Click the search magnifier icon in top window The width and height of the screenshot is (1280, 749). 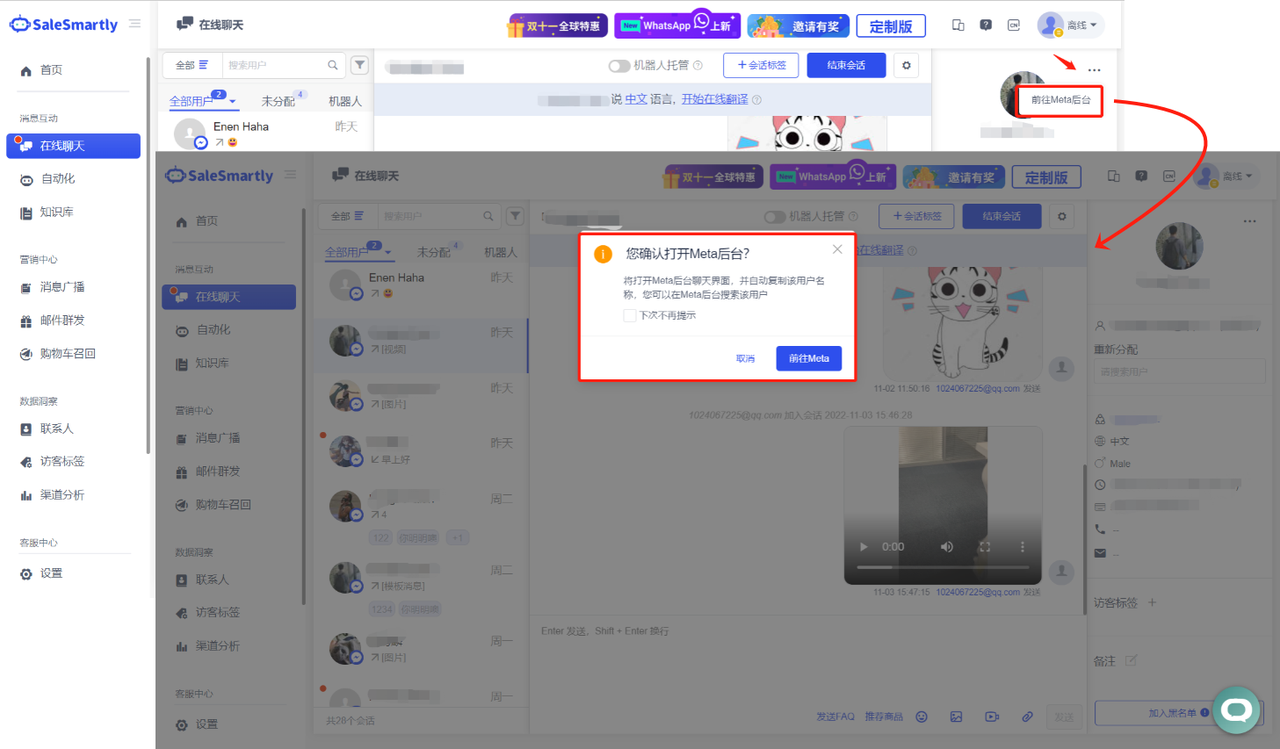point(333,65)
